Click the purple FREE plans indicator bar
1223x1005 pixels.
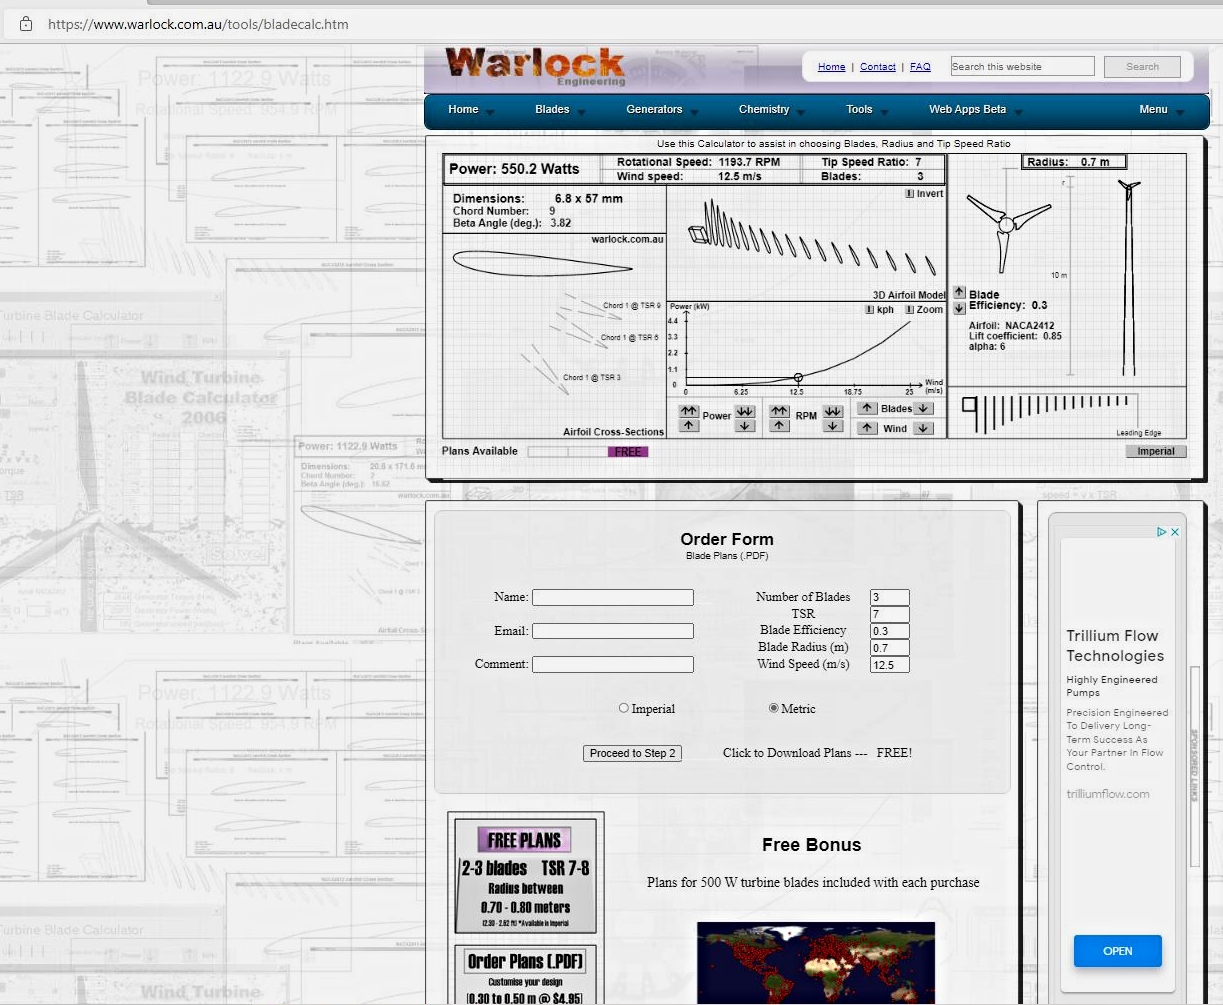[x=628, y=452]
